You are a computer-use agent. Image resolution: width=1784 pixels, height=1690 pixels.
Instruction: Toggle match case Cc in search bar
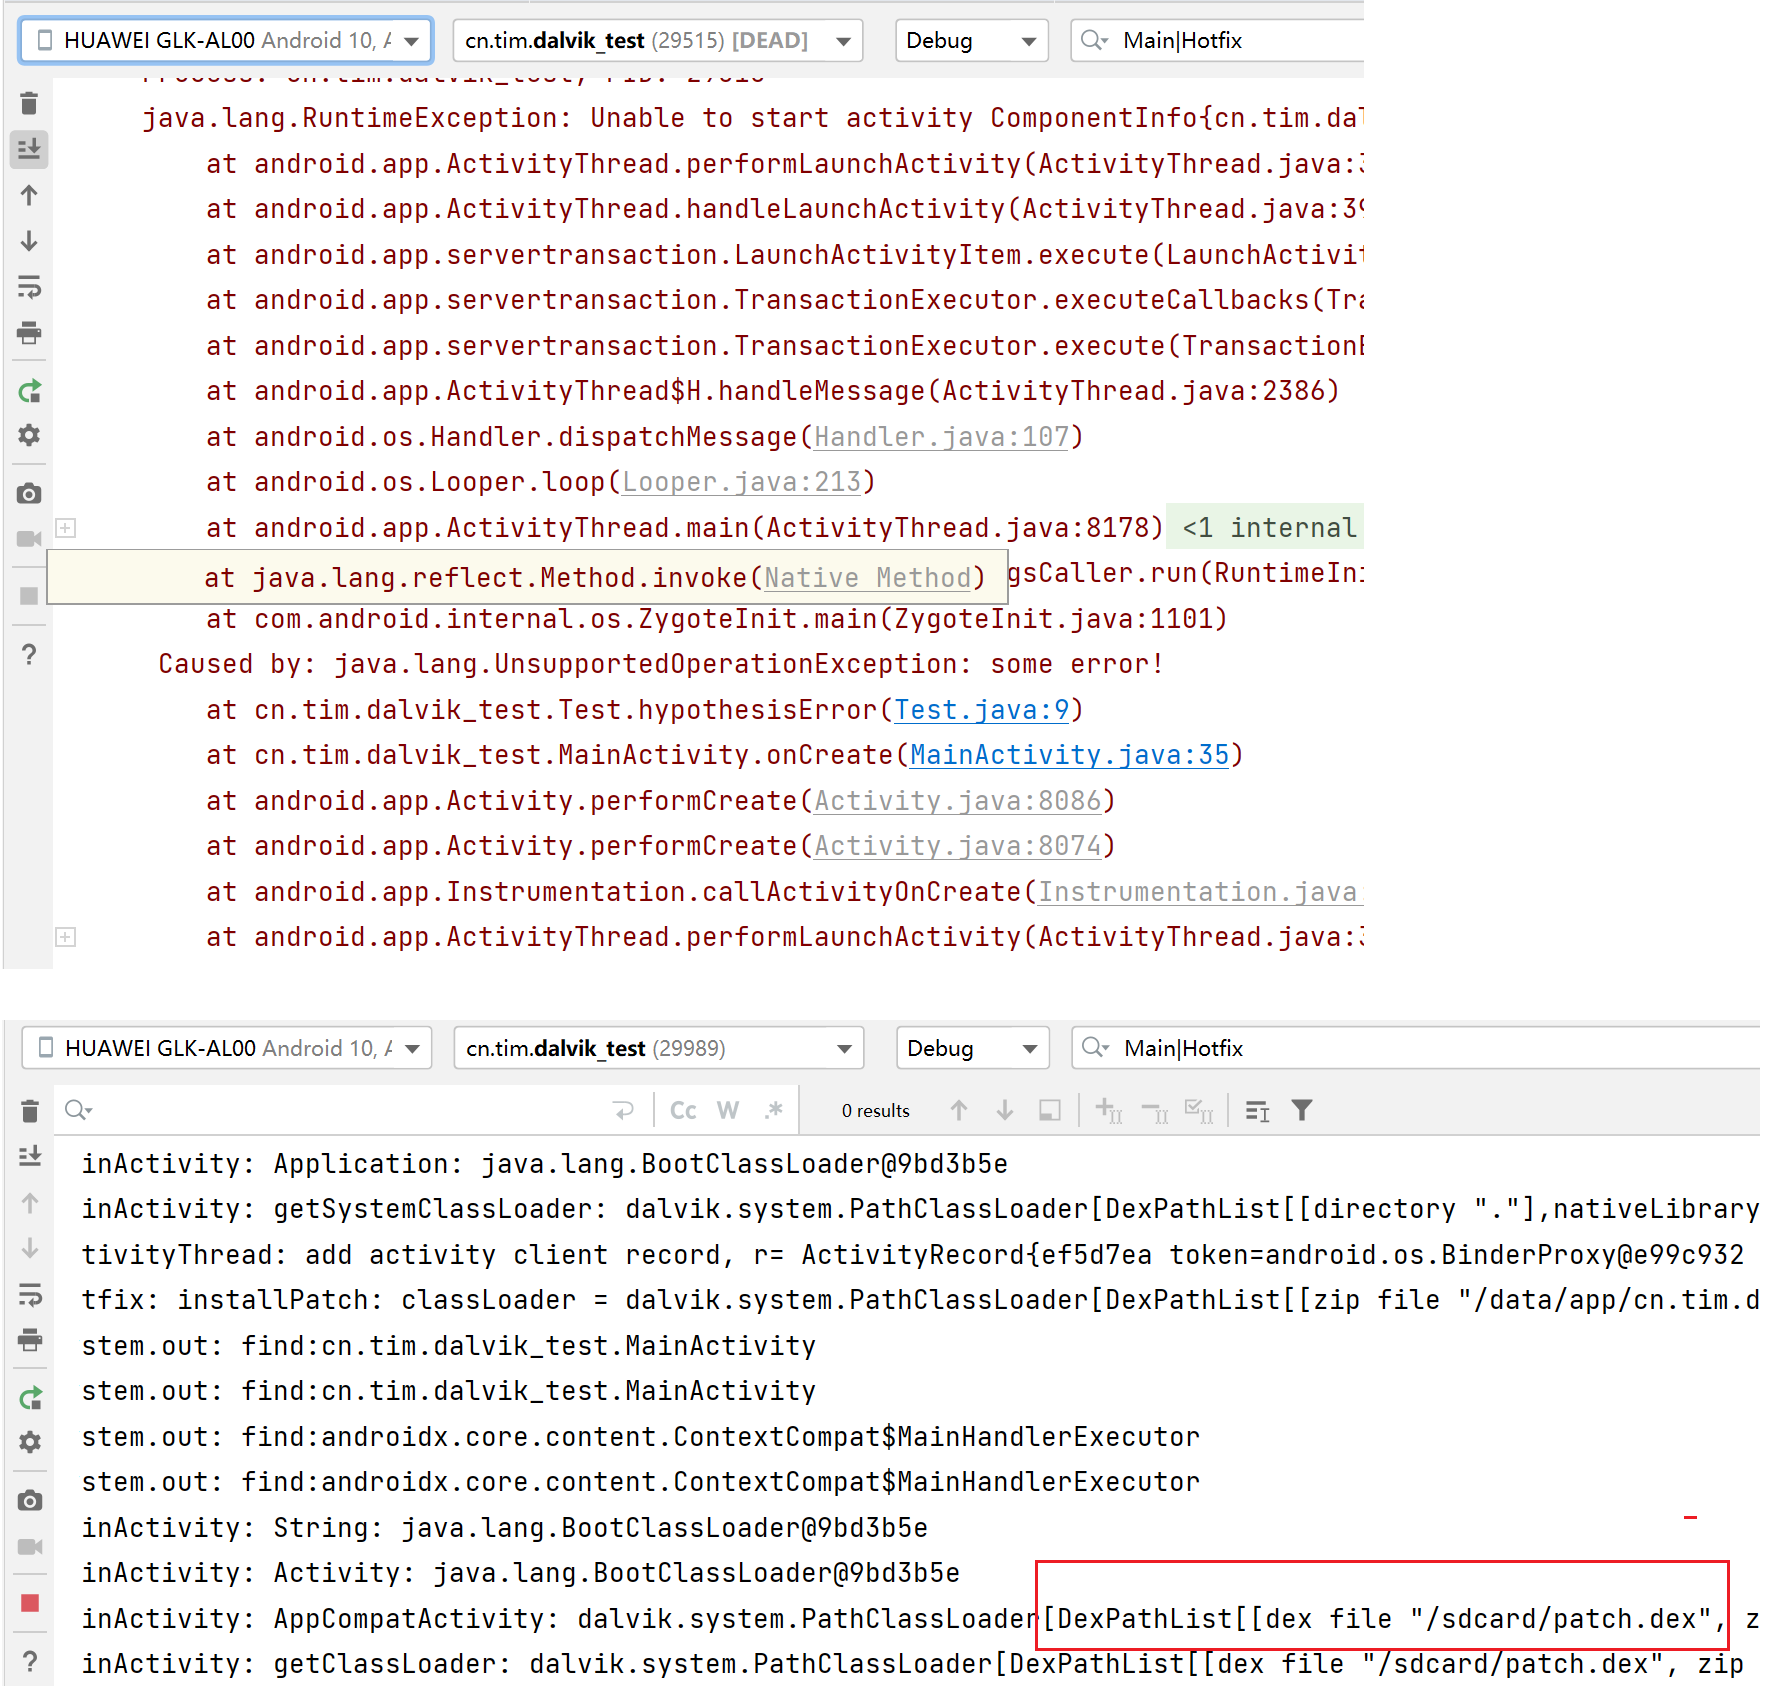click(683, 1110)
